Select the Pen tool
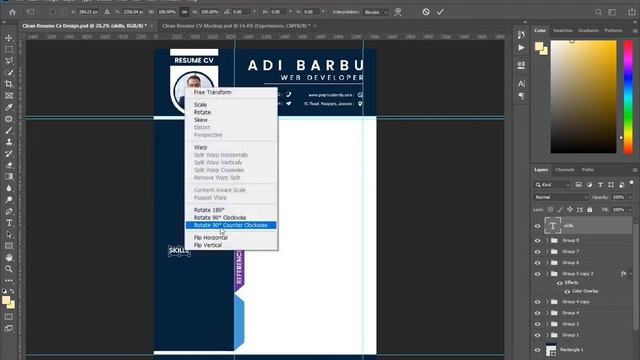This screenshot has height=360, width=640. (9, 211)
